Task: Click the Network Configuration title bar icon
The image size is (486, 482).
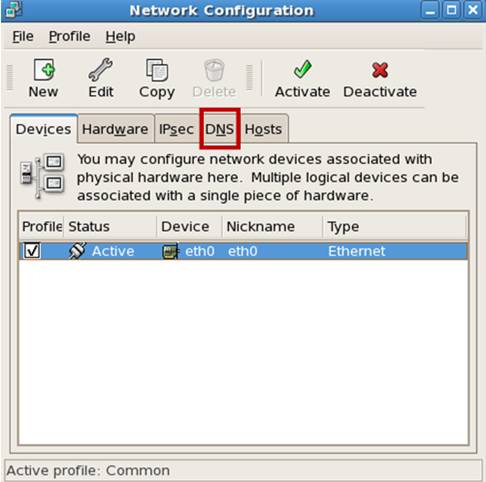Action: [x=14, y=10]
